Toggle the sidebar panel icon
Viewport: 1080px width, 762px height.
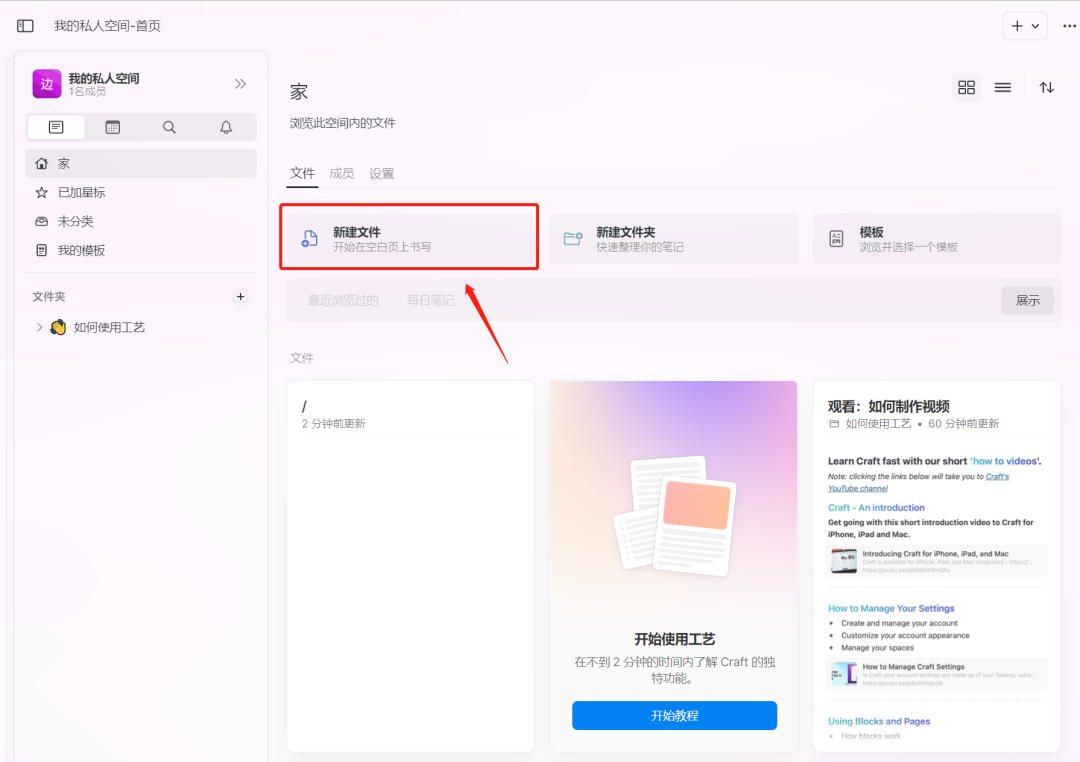(25, 26)
